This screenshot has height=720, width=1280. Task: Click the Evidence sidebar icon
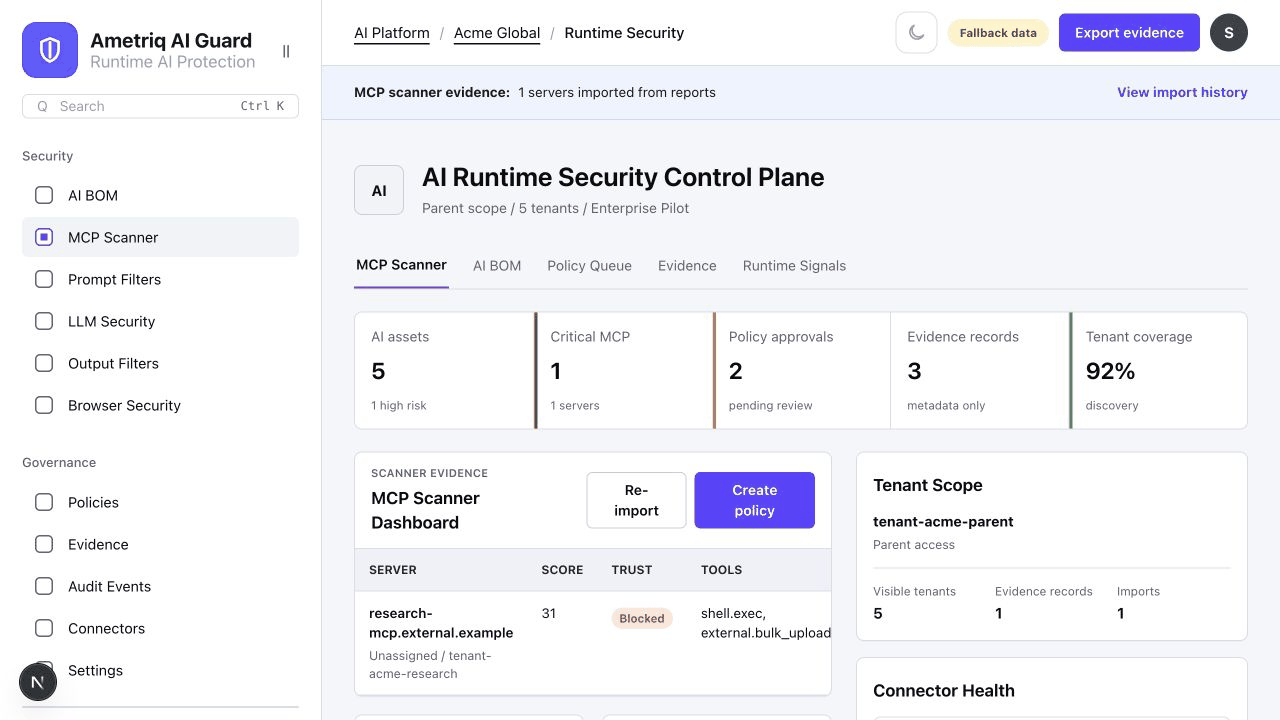coord(44,544)
